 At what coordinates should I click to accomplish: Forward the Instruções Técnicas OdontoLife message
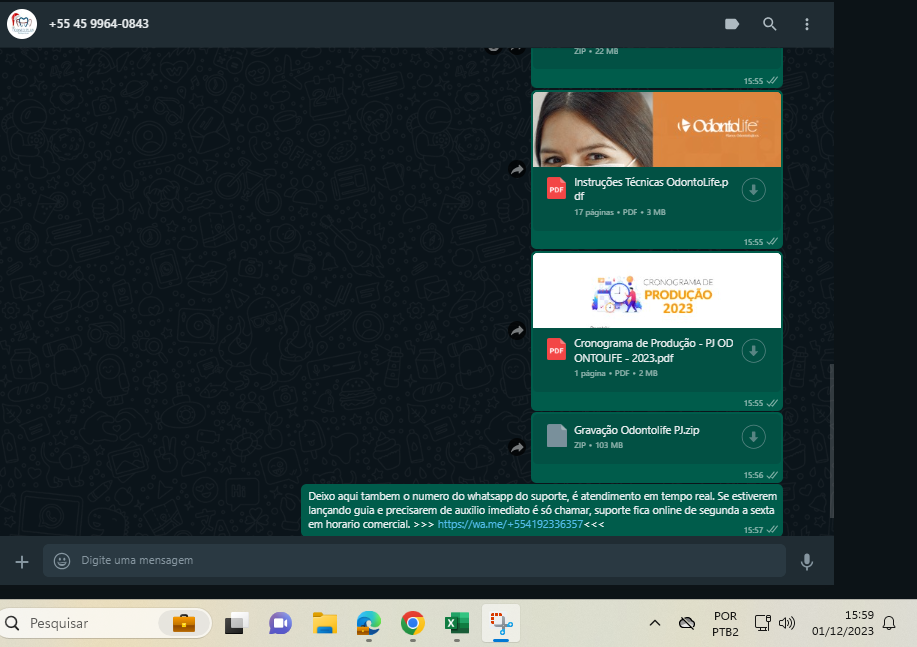517,170
